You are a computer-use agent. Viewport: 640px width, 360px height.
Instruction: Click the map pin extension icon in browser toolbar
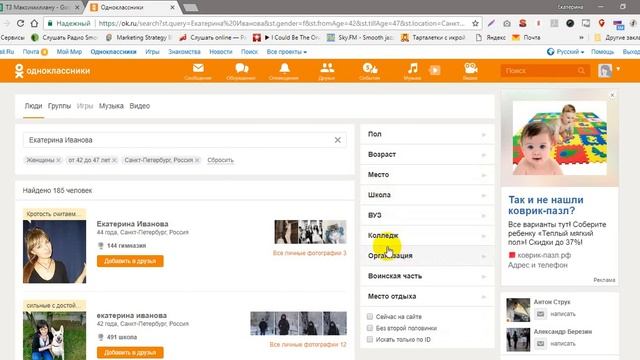[601, 23]
